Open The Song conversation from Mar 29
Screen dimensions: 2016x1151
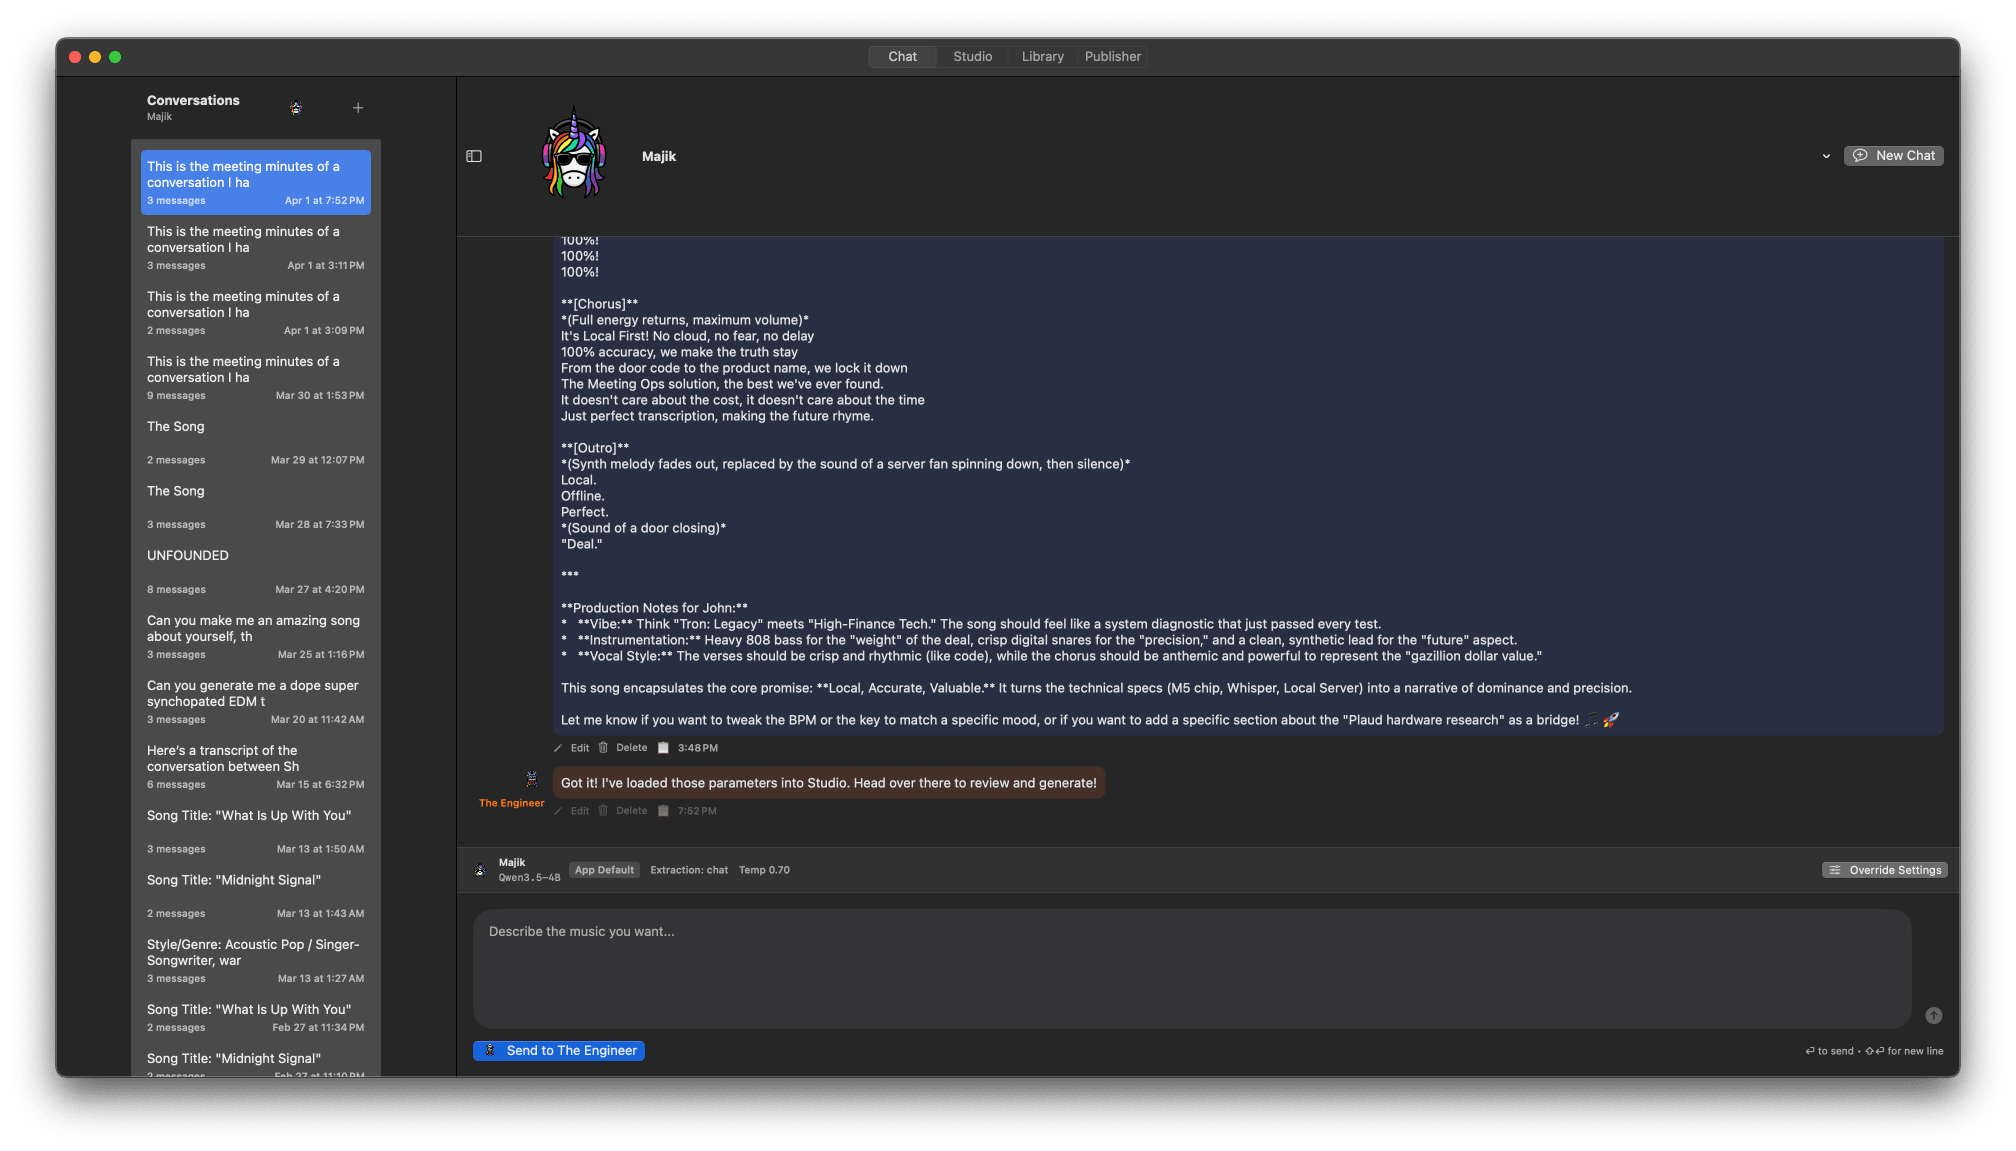(x=256, y=442)
